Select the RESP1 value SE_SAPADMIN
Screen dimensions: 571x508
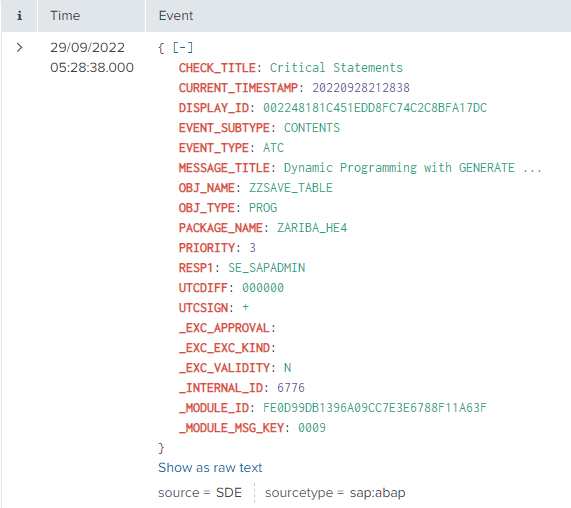click(x=267, y=268)
